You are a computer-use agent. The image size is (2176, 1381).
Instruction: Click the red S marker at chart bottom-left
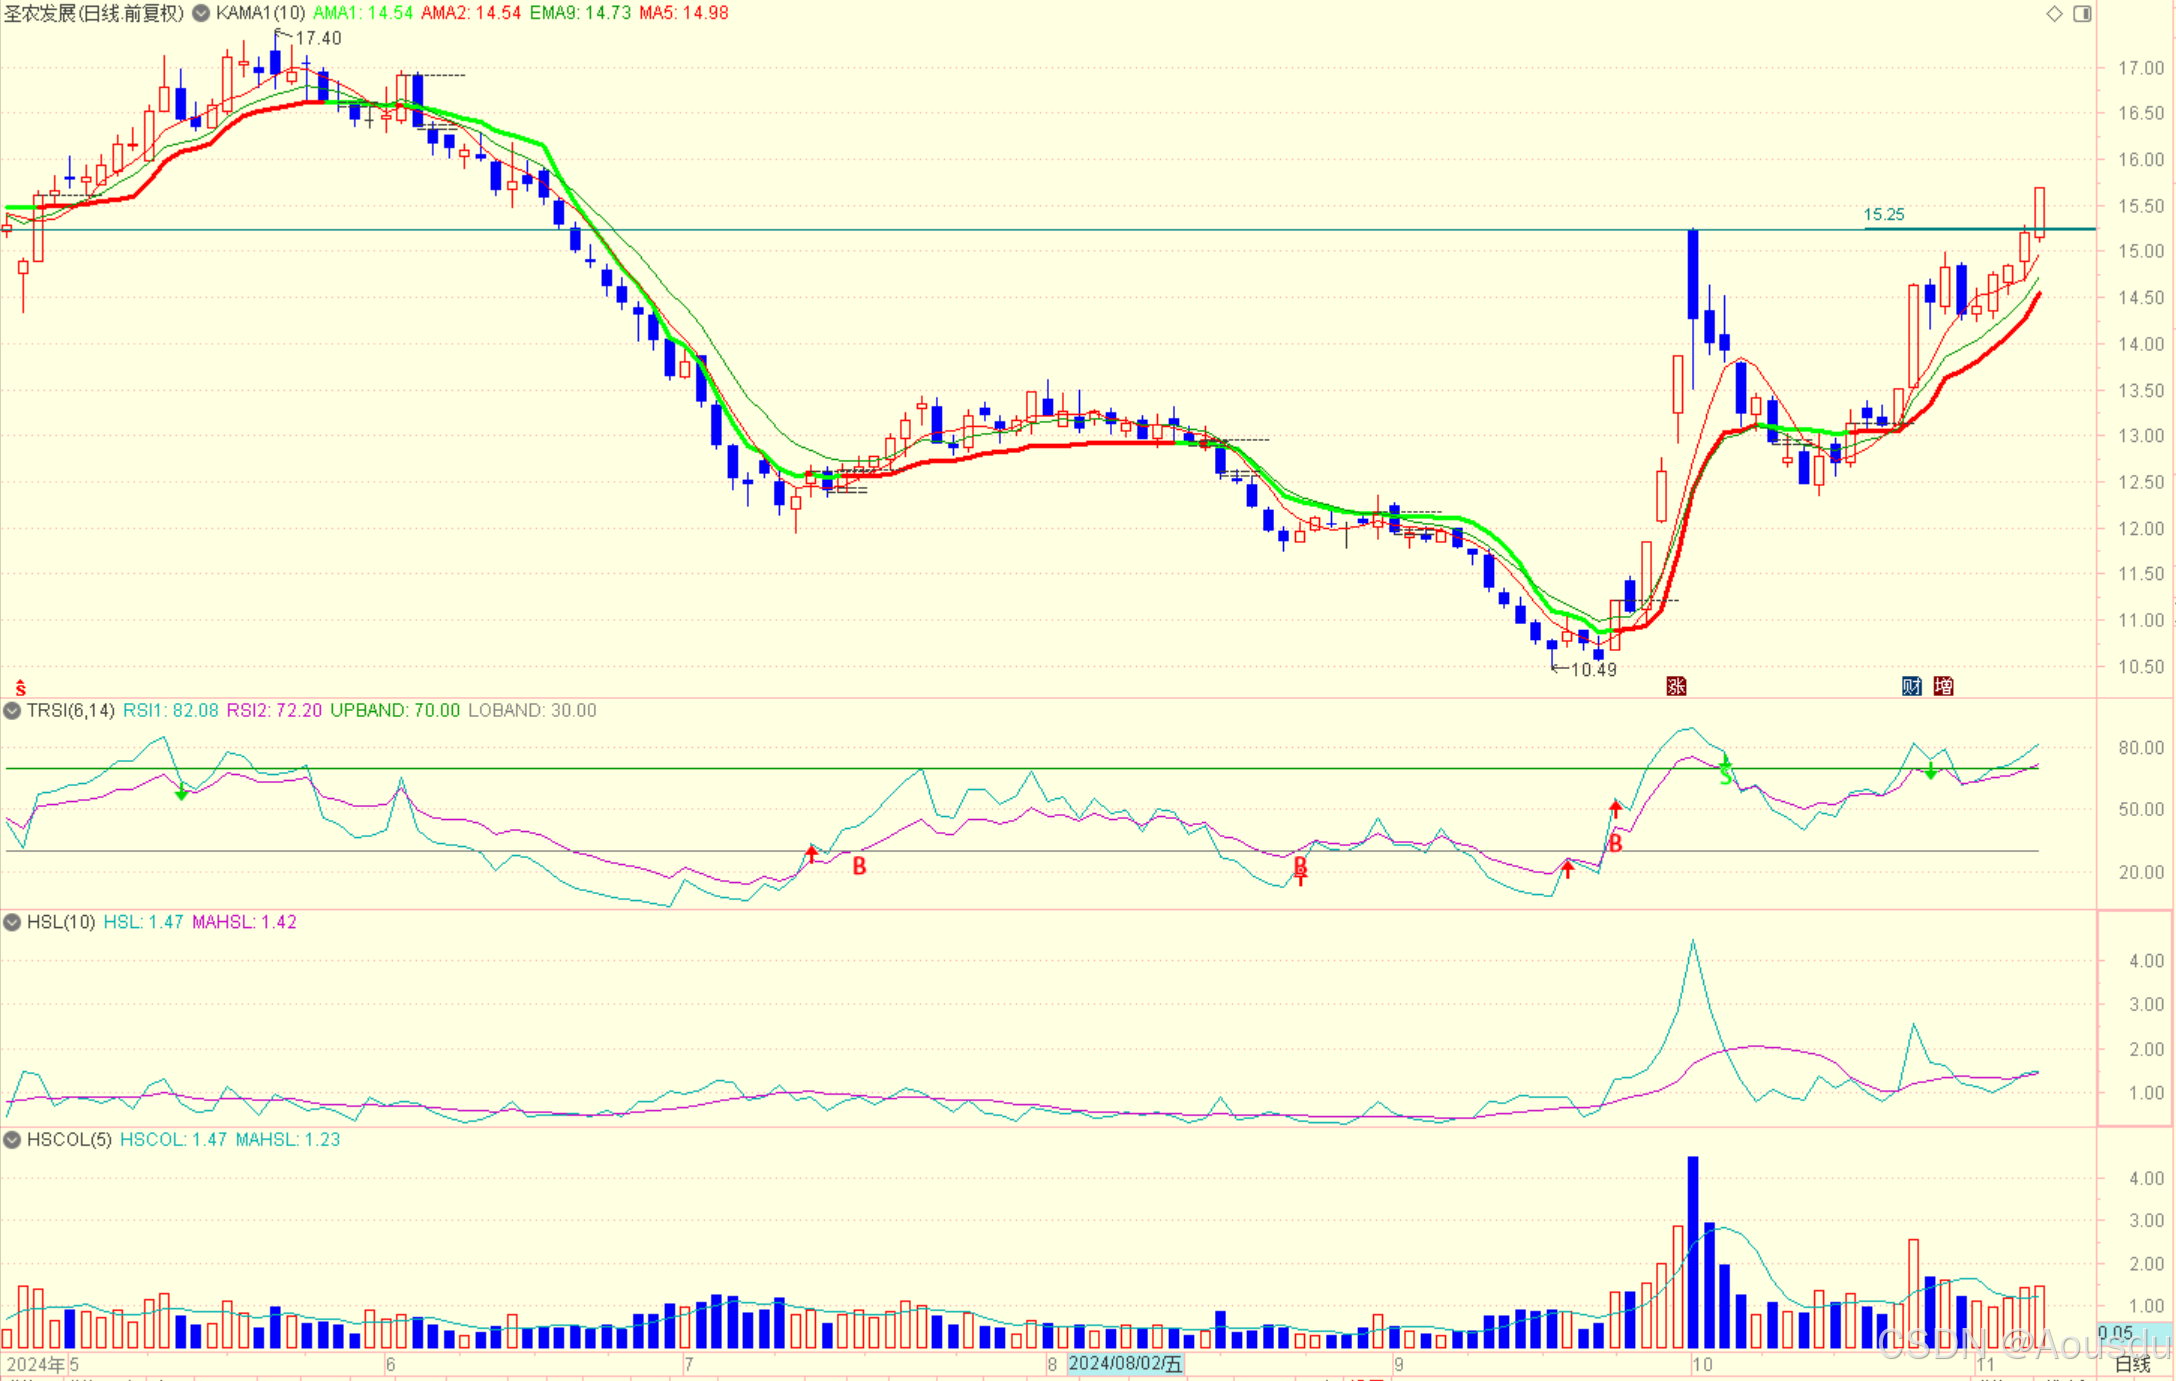pos(20,689)
